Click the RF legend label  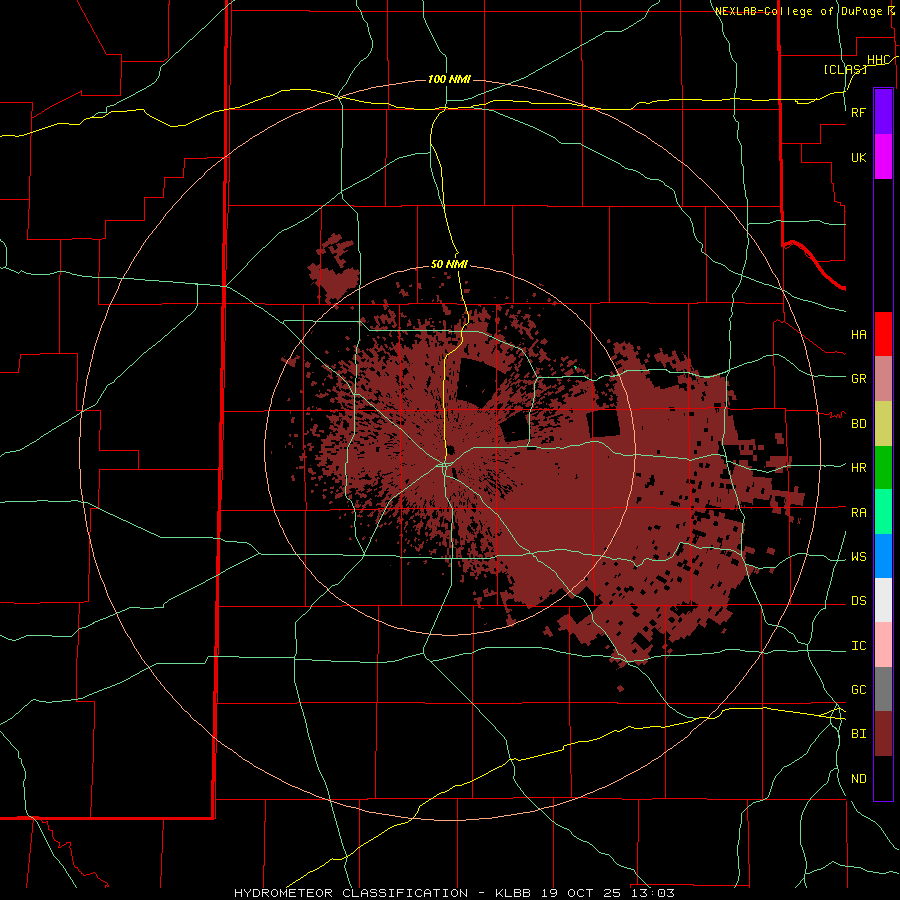coord(858,112)
